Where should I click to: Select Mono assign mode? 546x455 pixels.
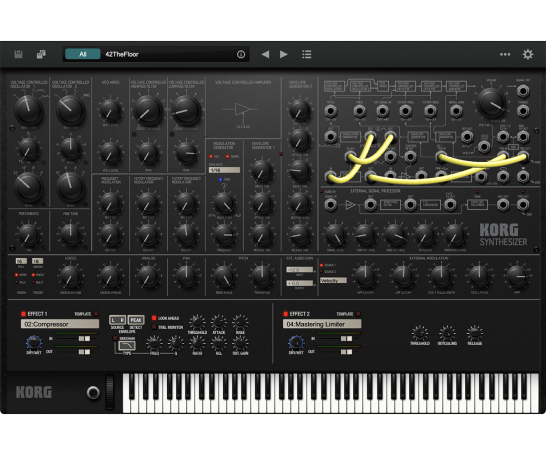pyautogui.click(x=16, y=275)
